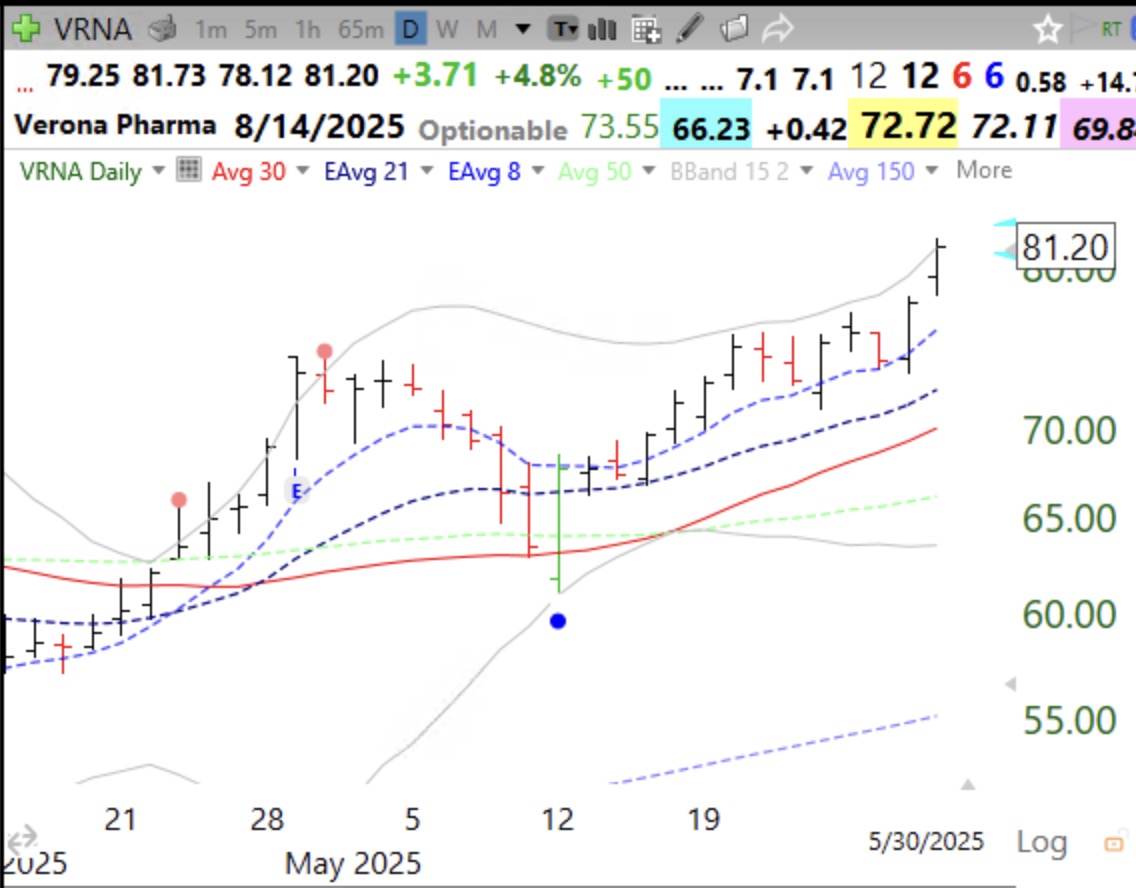Mark the chart with the star favorite icon
This screenshot has height=888, width=1136.
(1048, 30)
